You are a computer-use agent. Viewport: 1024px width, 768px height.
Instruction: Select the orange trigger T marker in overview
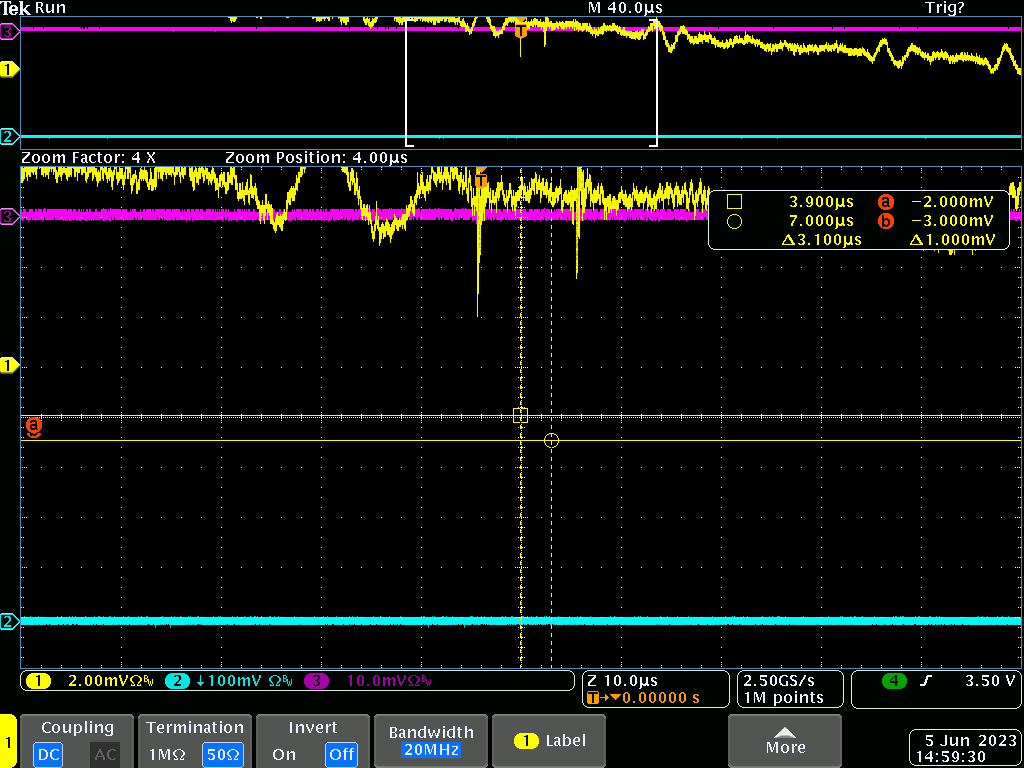[x=520, y=31]
